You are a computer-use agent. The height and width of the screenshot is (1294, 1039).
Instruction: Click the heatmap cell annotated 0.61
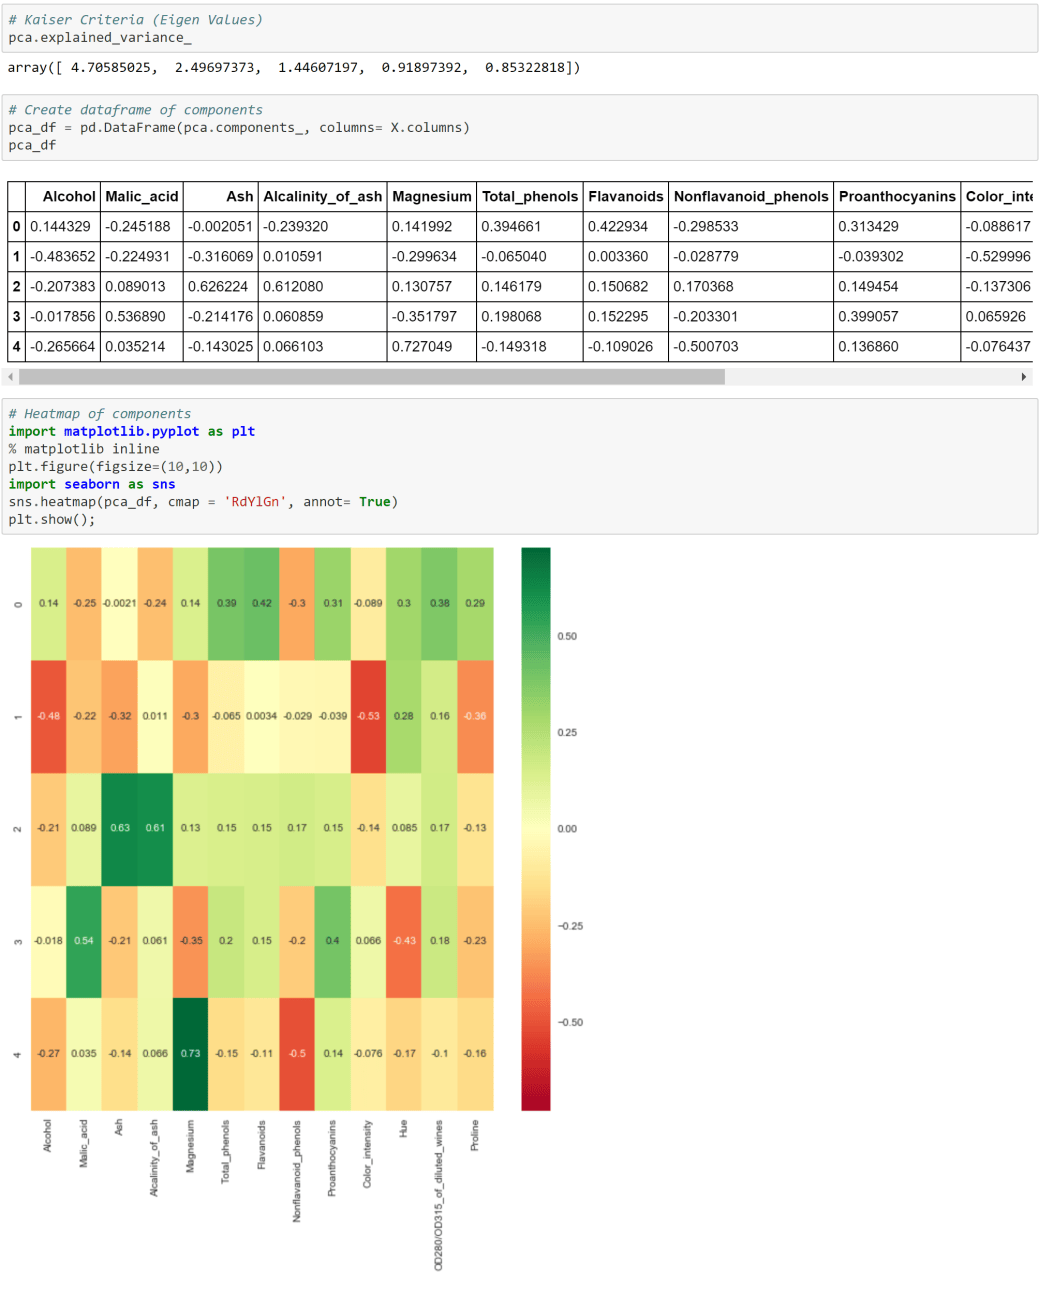click(155, 828)
